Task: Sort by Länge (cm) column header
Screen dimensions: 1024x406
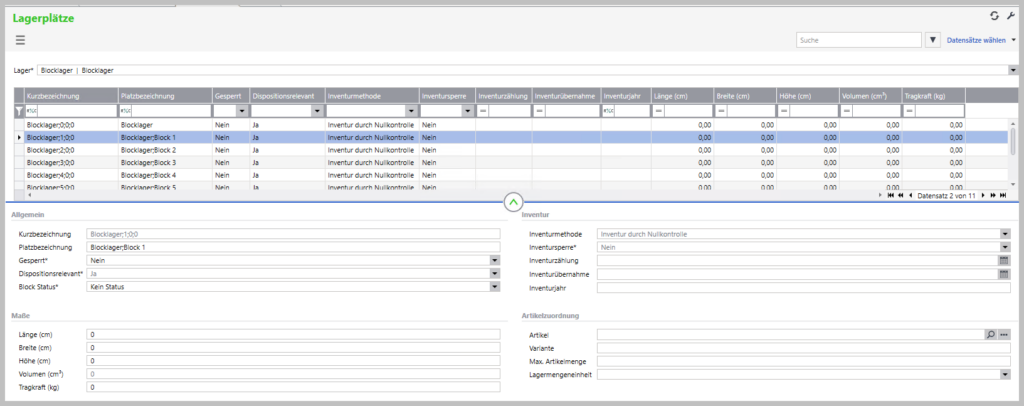Action: tap(682, 96)
